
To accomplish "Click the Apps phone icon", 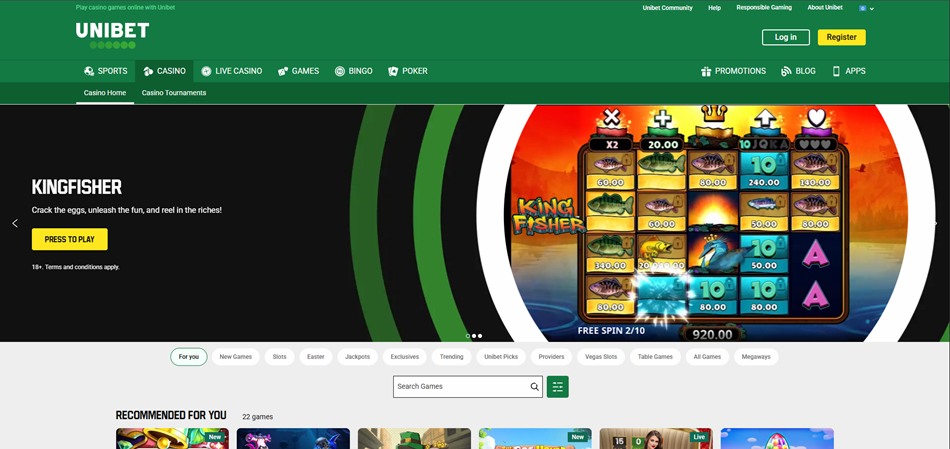I will click(836, 71).
